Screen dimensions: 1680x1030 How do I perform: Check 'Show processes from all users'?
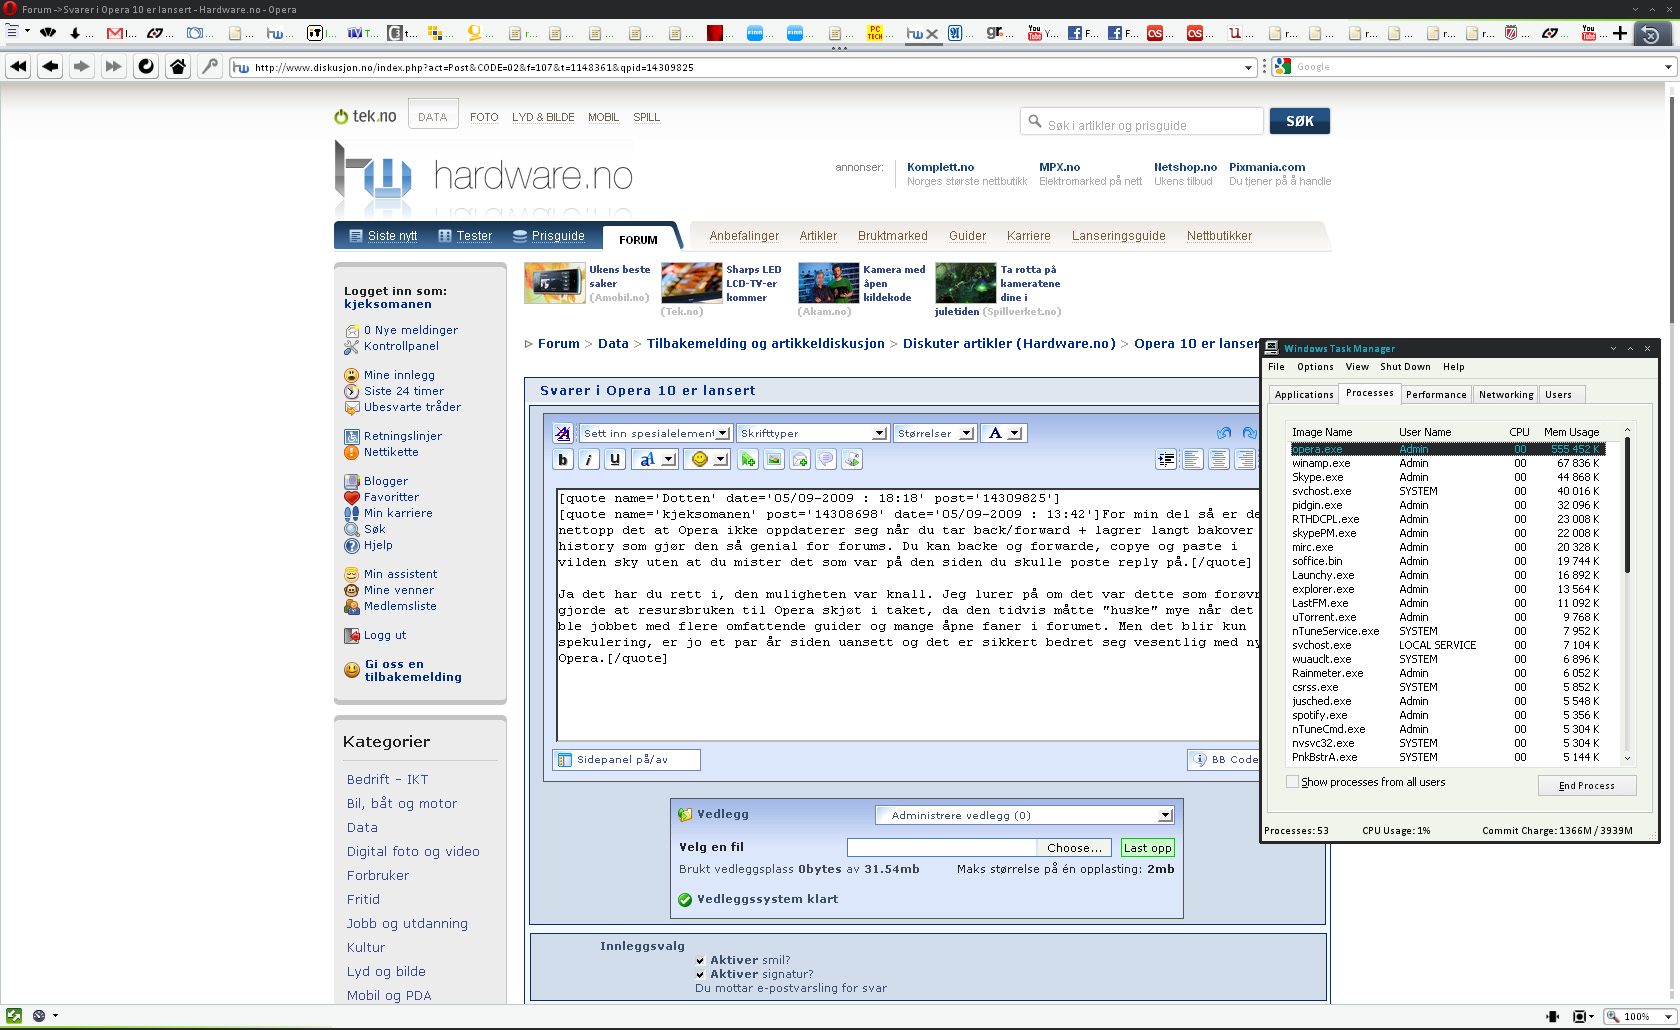point(1292,782)
